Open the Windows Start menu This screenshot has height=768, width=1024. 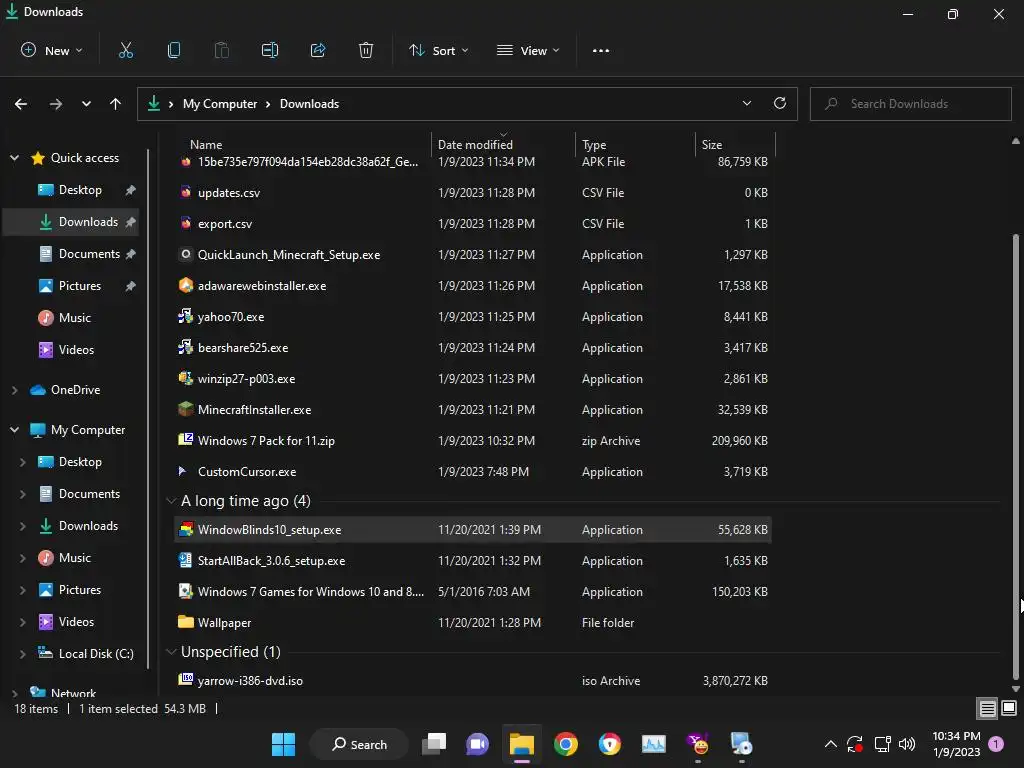coord(283,744)
